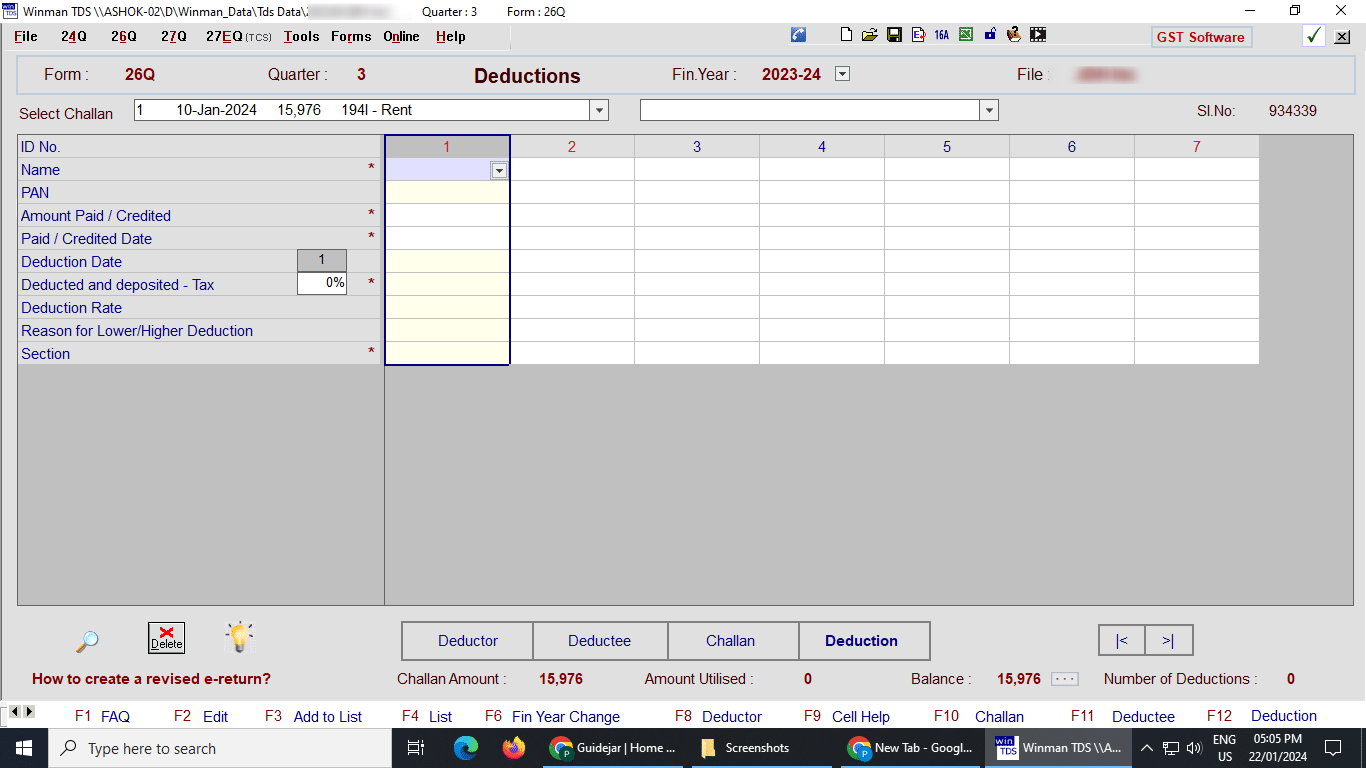
Task: Click the GST Software button
Action: [1201, 36]
